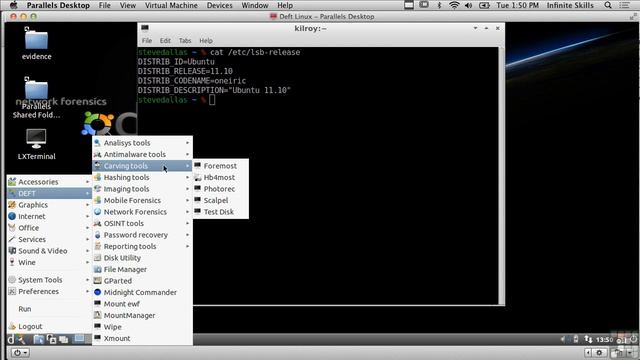Start Photorec from the submenu
The height and width of the screenshot is (360, 640).
220,189
